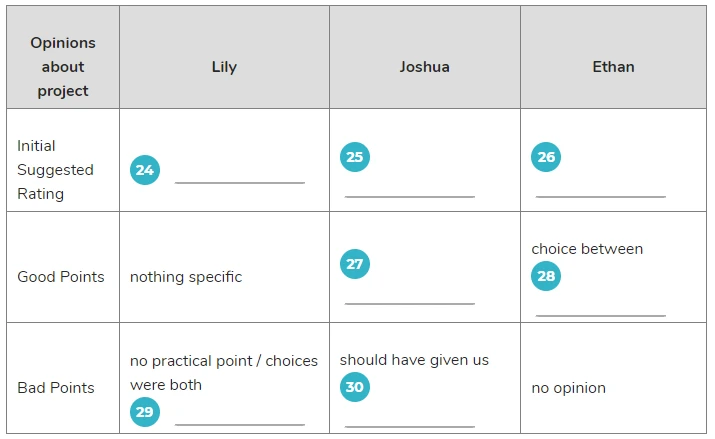715x439 pixels.
Task: Click the 'Good Points' row label
Action: 61,277
